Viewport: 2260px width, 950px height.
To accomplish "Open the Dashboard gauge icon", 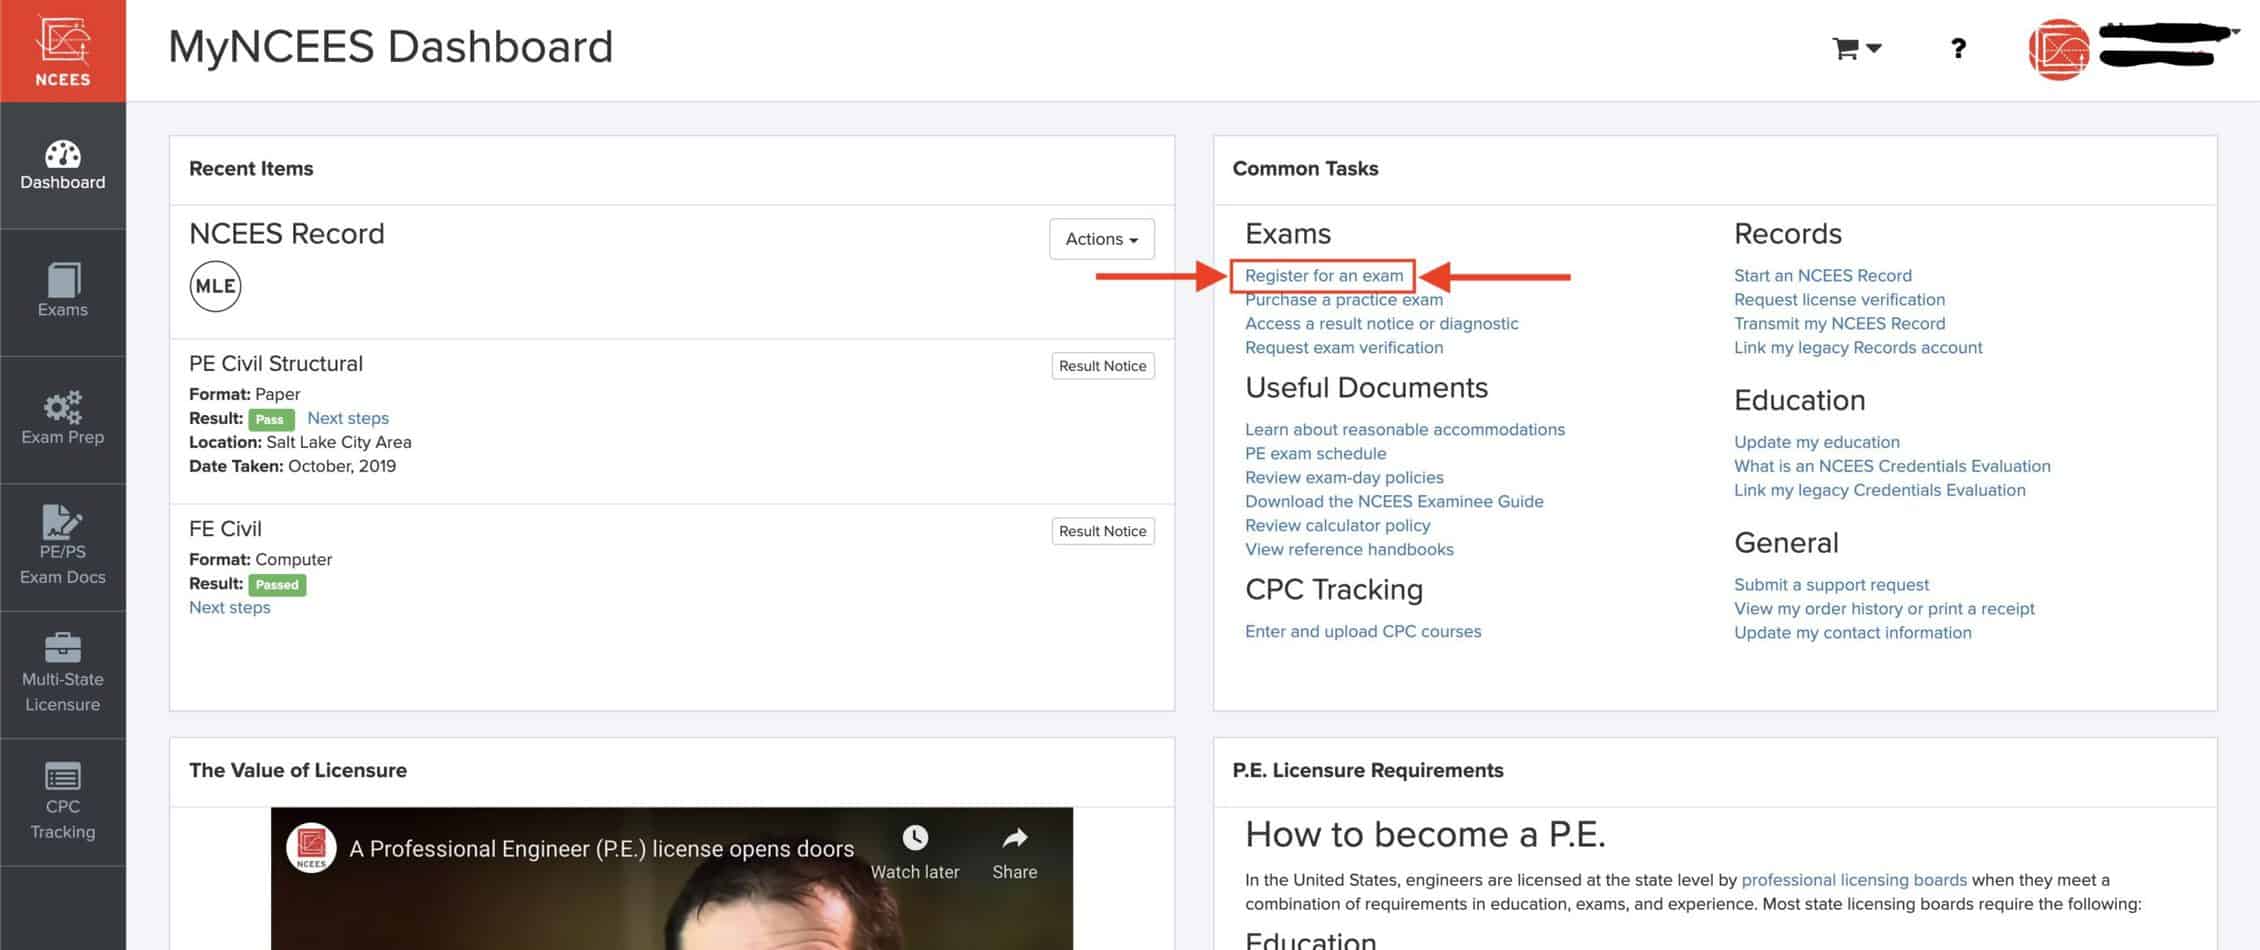I will coord(63,155).
